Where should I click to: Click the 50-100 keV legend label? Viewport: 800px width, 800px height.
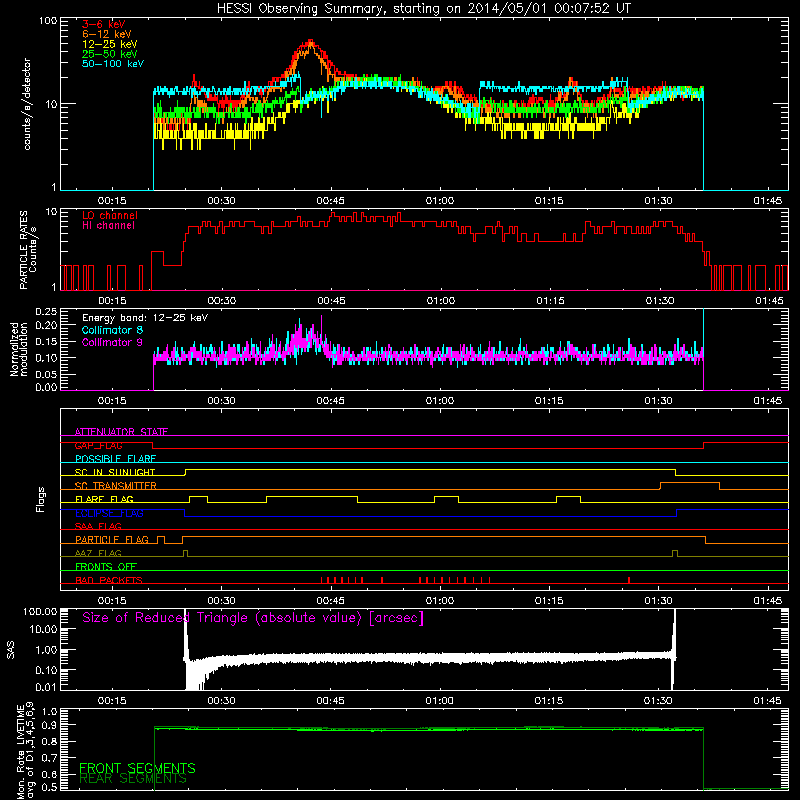[113, 64]
